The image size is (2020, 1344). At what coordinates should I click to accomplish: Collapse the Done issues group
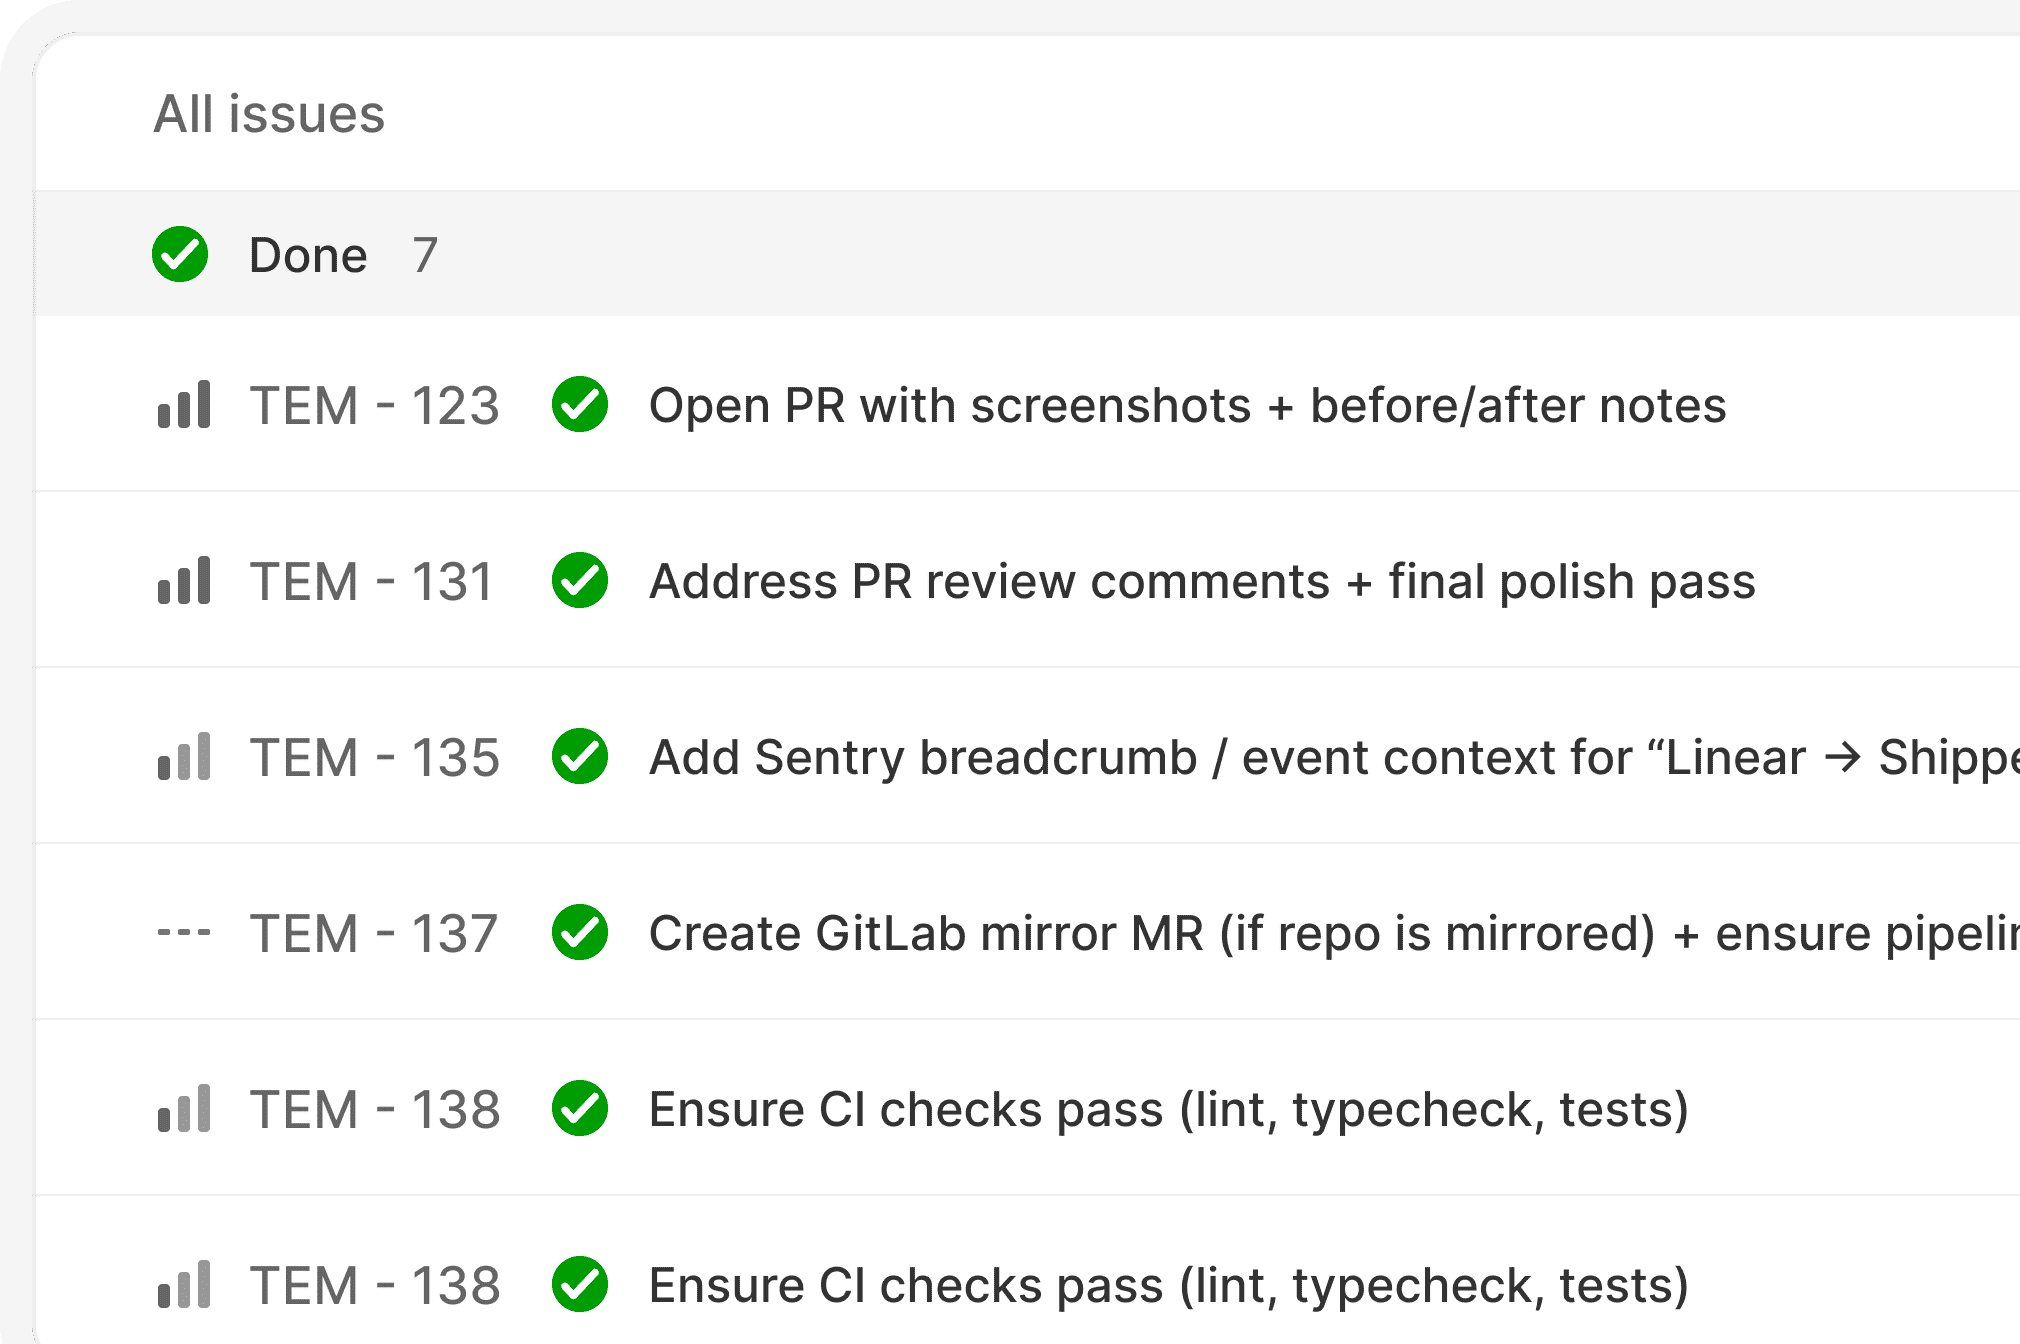click(308, 255)
